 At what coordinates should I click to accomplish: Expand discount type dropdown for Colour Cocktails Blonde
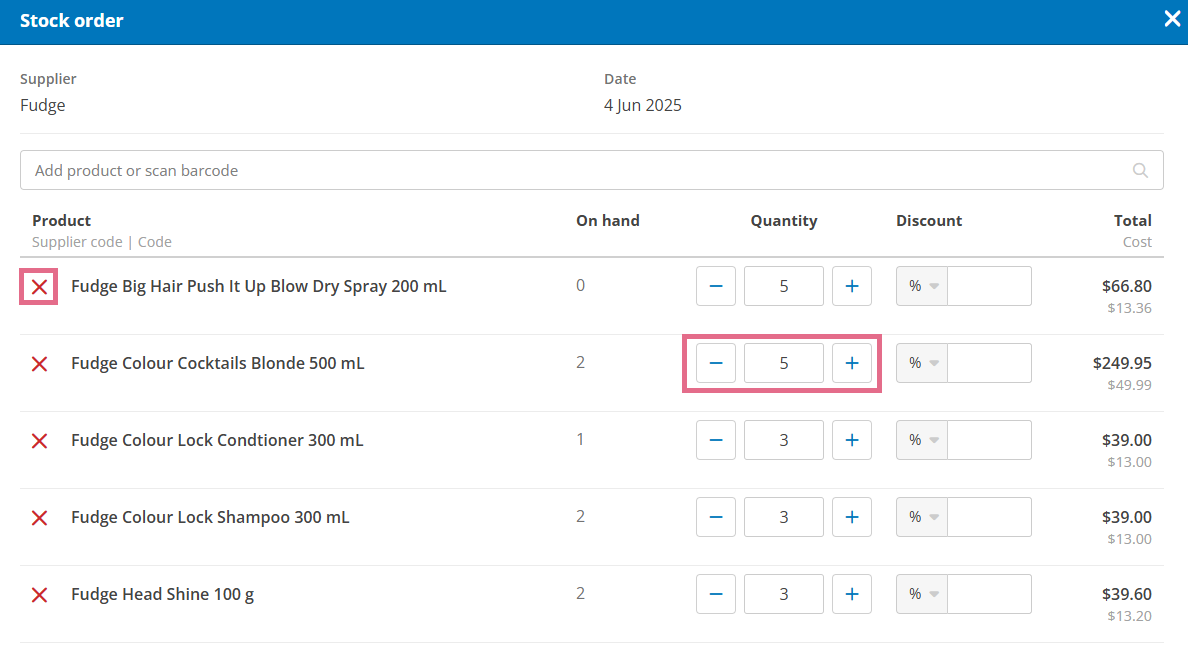[922, 363]
